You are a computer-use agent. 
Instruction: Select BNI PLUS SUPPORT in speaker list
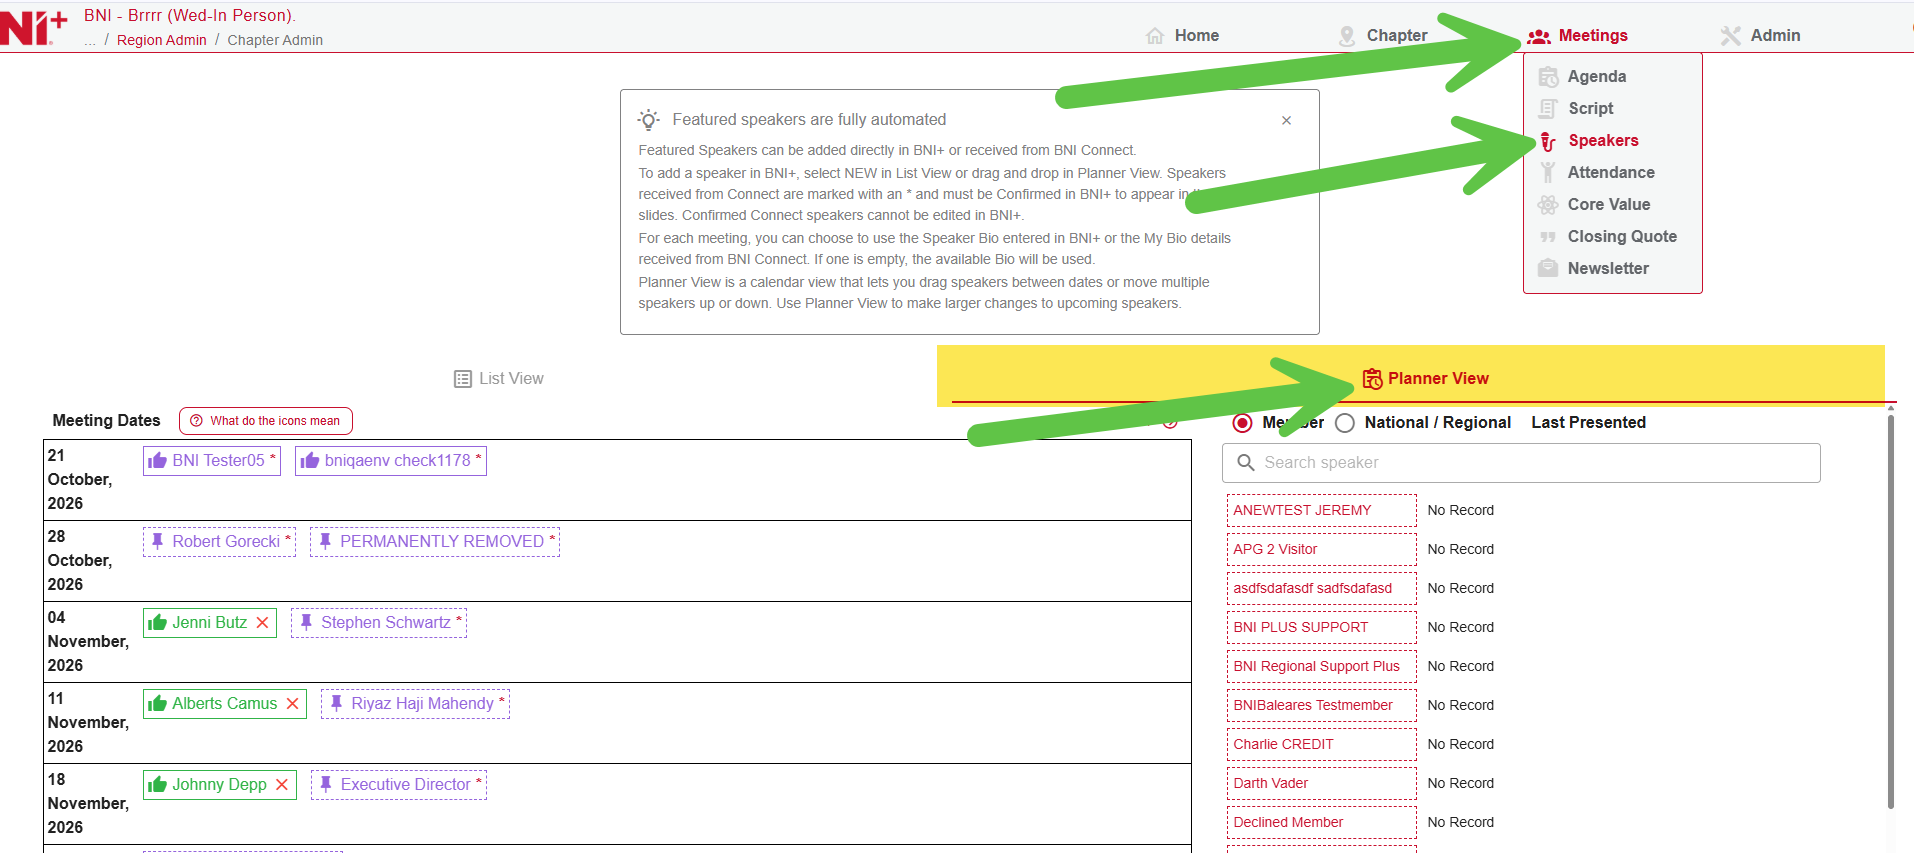click(1321, 627)
